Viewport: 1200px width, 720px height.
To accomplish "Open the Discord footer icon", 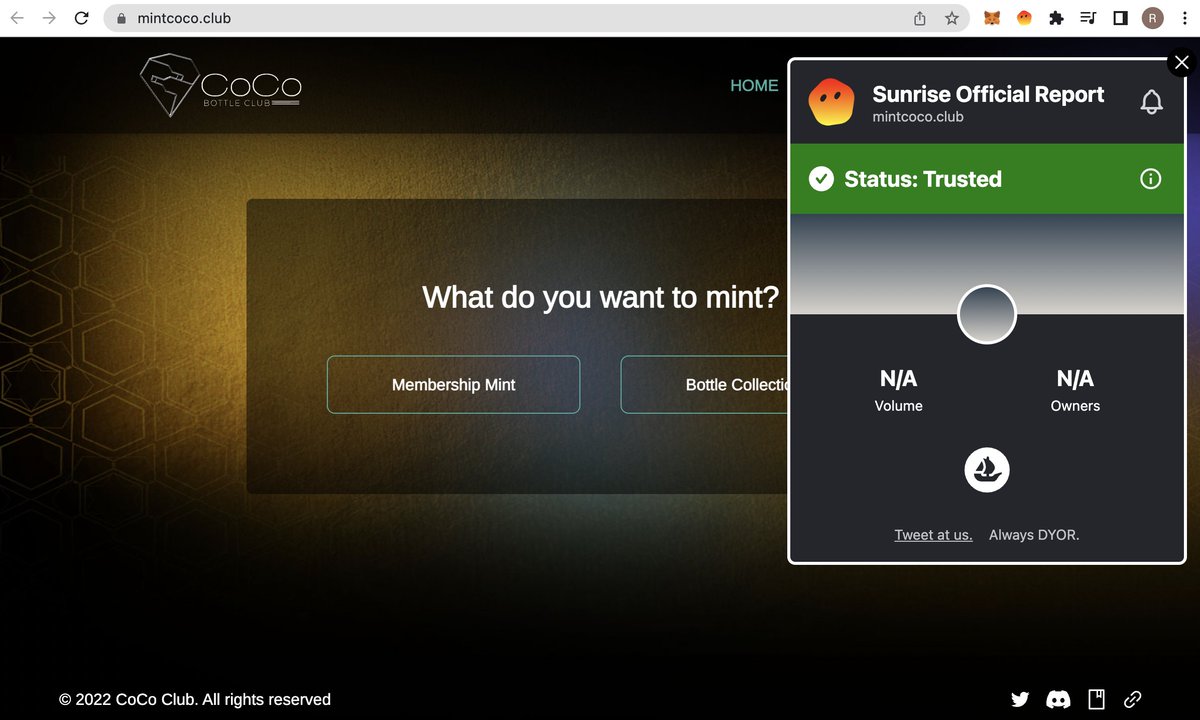I will (1058, 699).
